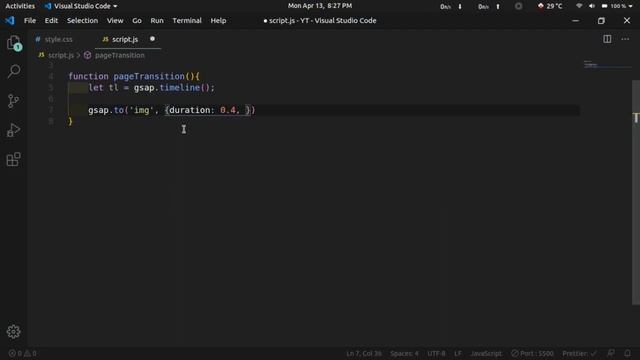This screenshot has width=640, height=360.
Task: Click the VS Code logo icon
Action: coord(10,20)
